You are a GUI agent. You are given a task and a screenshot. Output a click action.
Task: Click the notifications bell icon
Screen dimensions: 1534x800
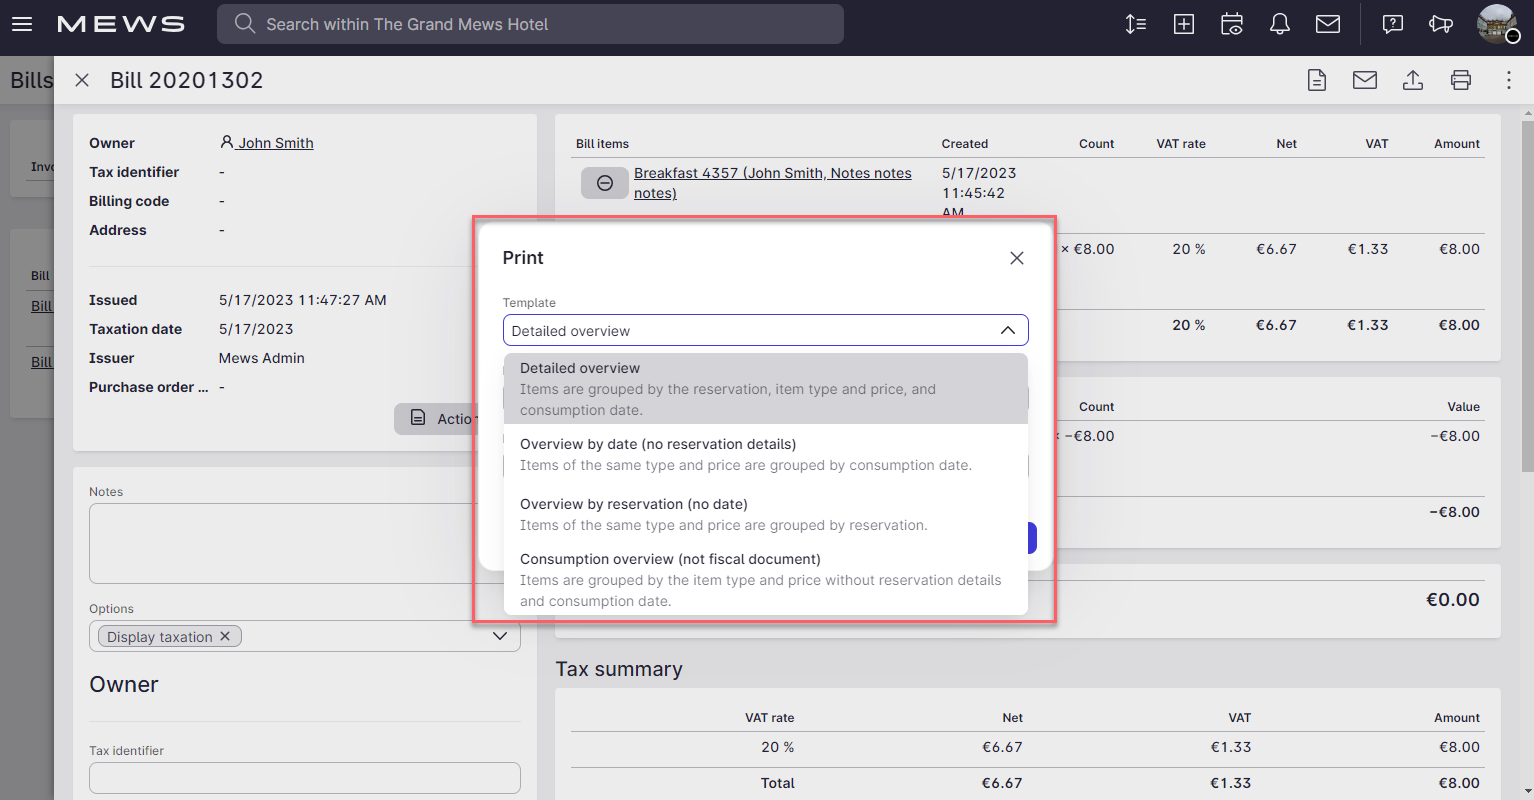pyautogui.click(x=1279, y=24)
